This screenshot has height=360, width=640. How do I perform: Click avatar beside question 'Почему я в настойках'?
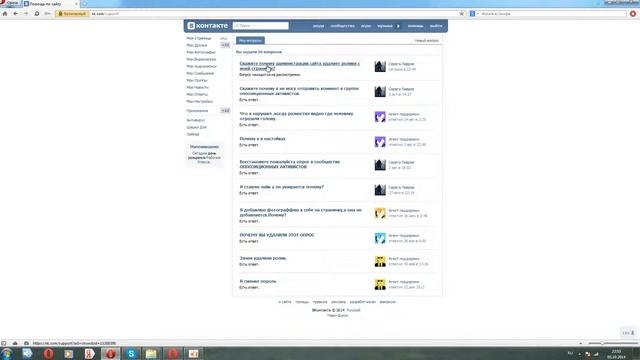coord(380,142)
